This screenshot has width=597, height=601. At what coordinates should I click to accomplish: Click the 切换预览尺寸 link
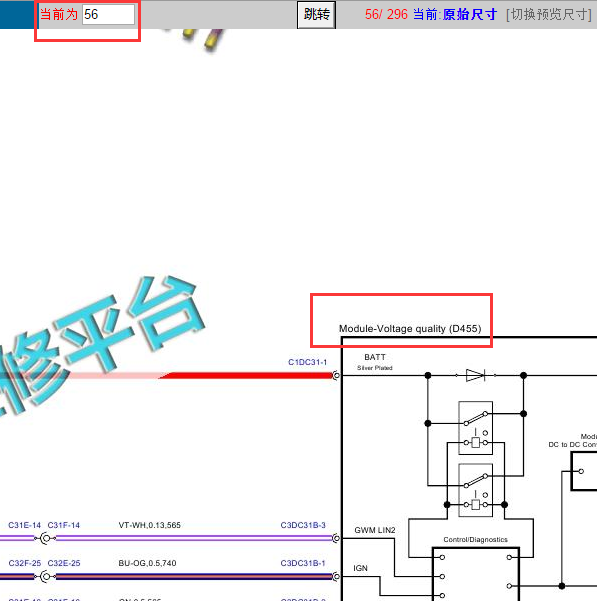549,15
